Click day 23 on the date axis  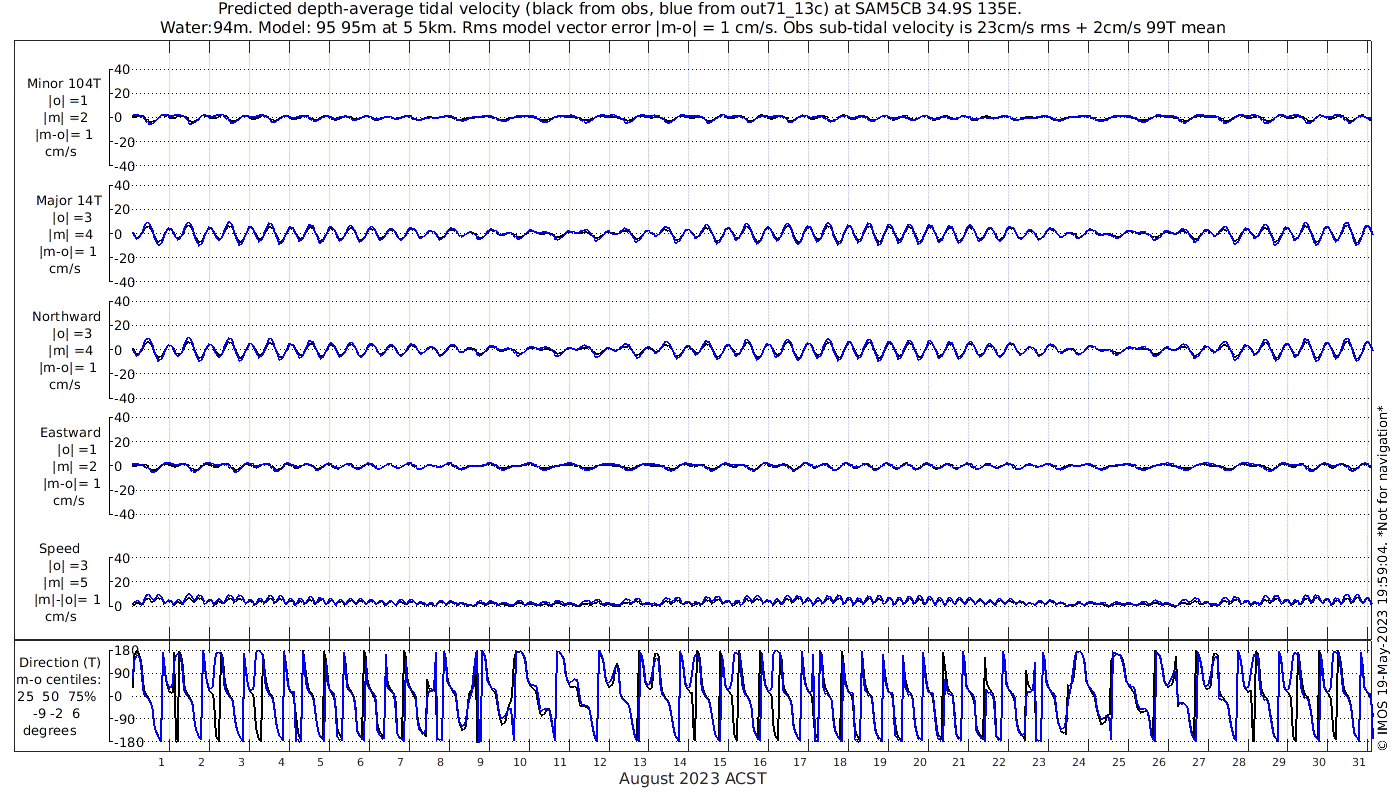coord(1039,762)
